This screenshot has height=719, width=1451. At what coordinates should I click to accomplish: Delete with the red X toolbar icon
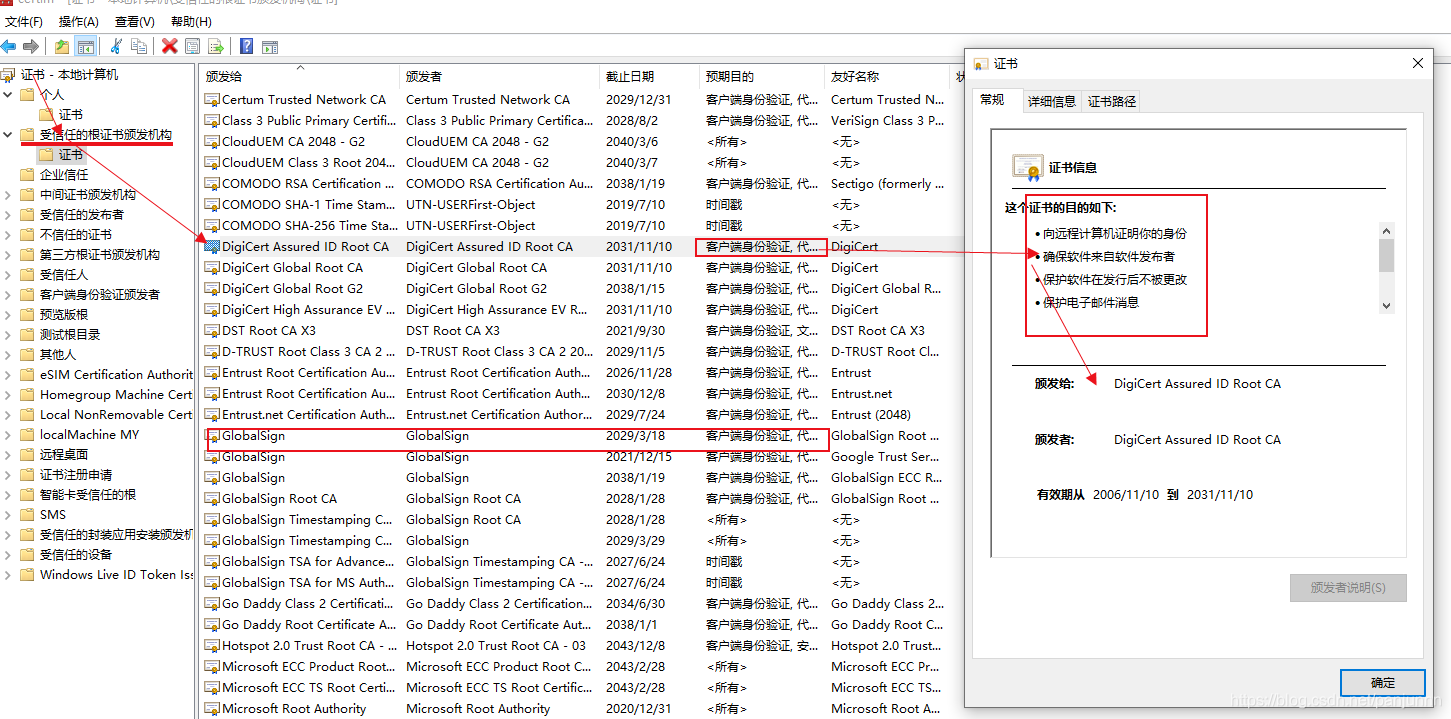point(170,46)
